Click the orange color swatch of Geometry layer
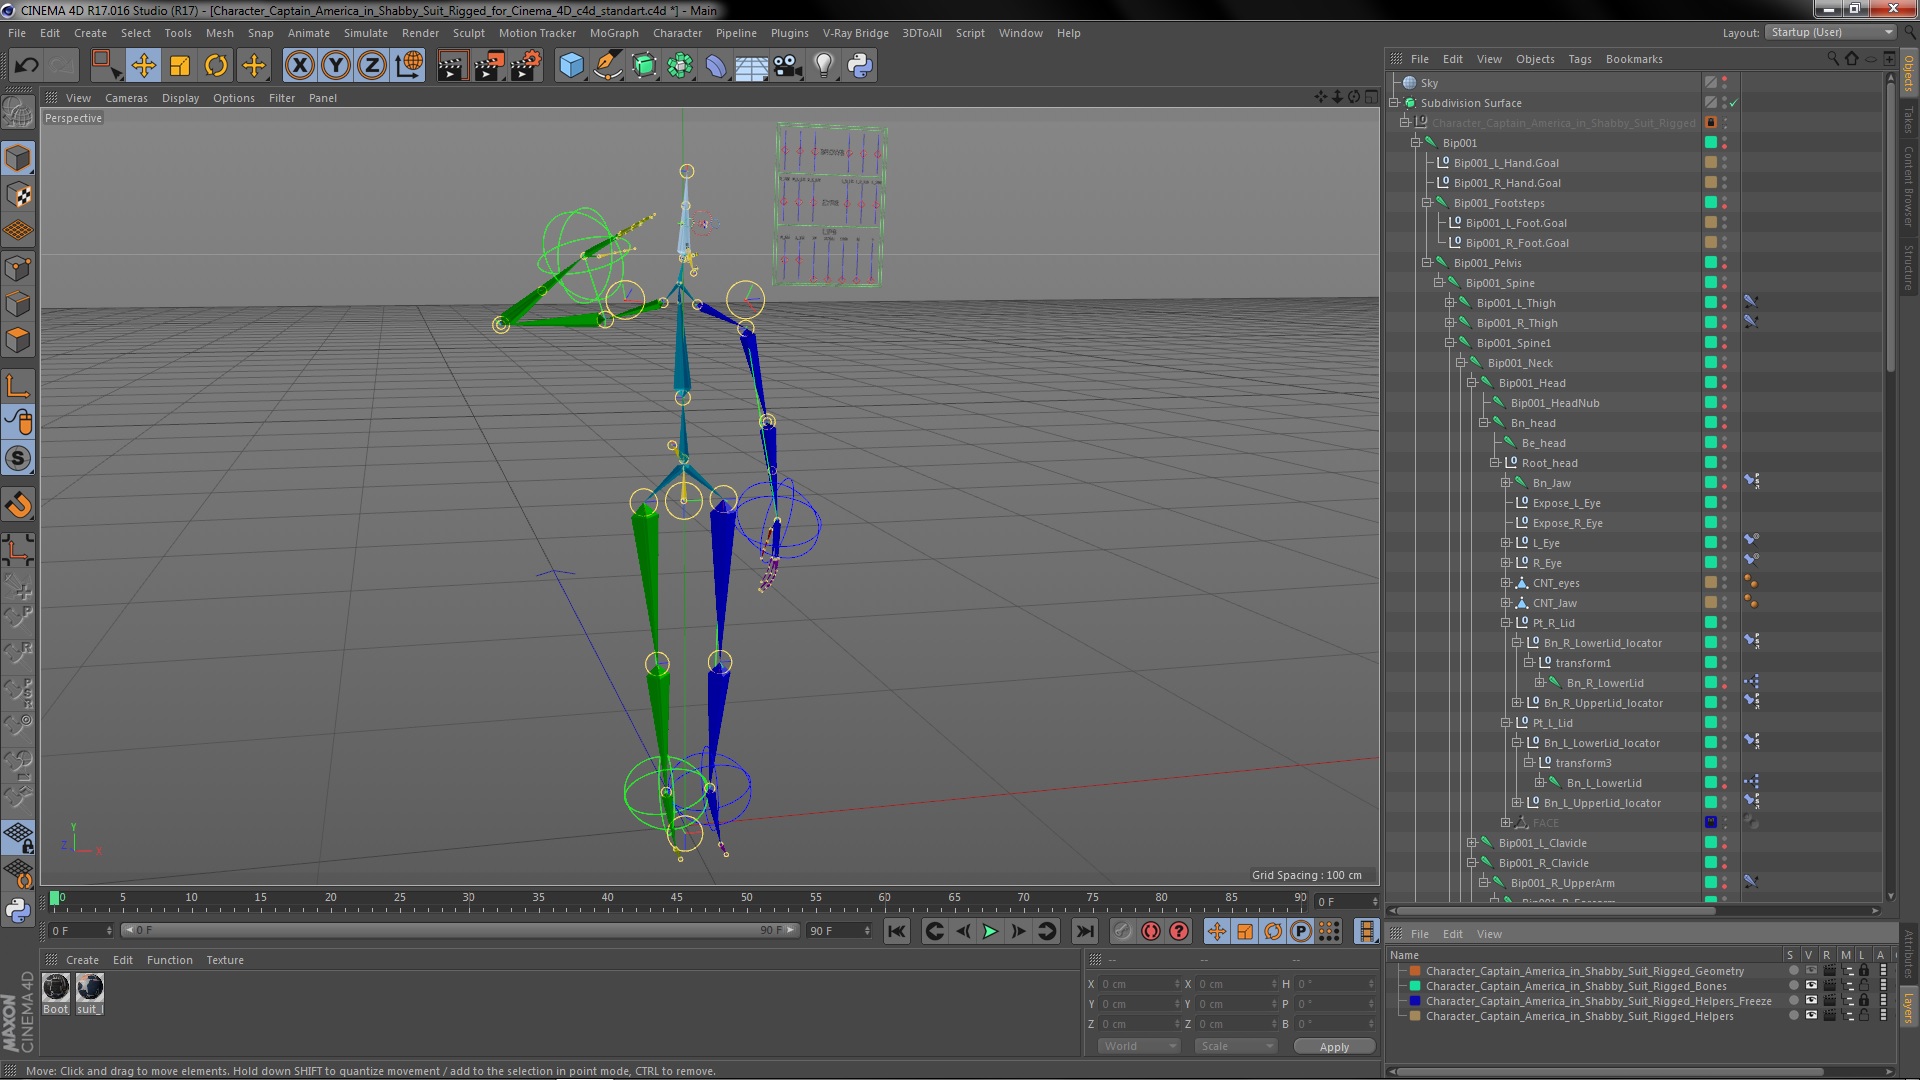Image resolution: width=1920 pixels, height=1080 pixels. click(1415, 971)
